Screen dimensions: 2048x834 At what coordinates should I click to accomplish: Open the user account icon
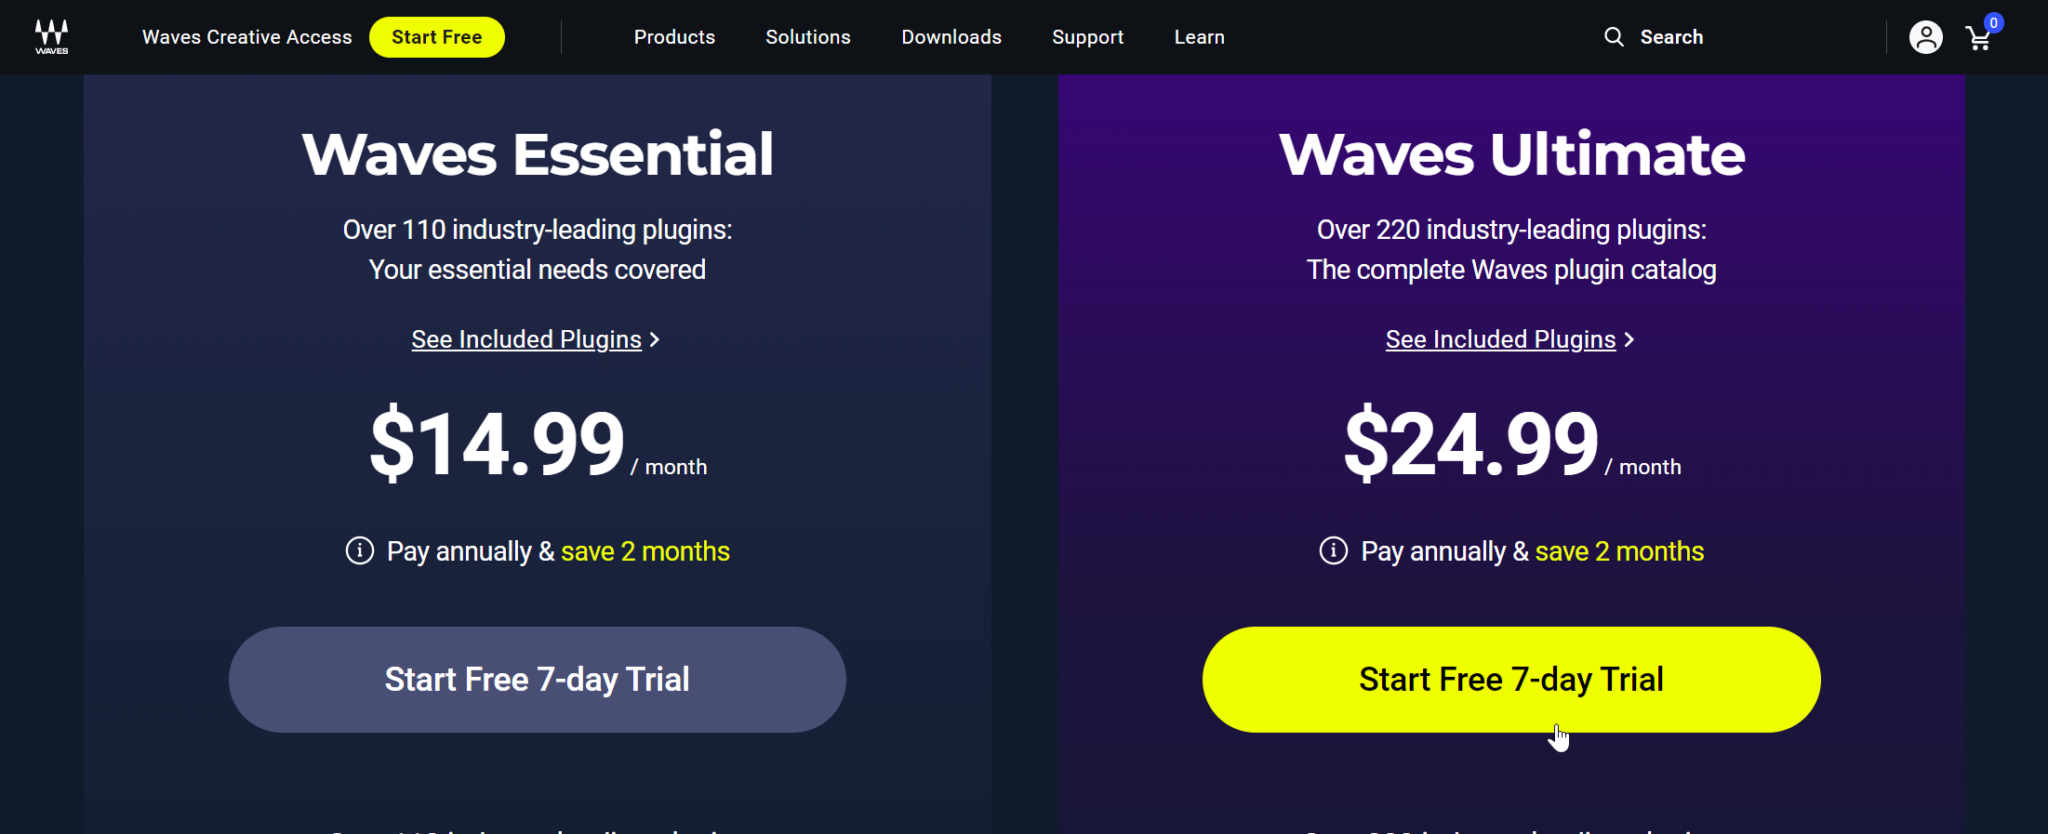(1925, 37)
